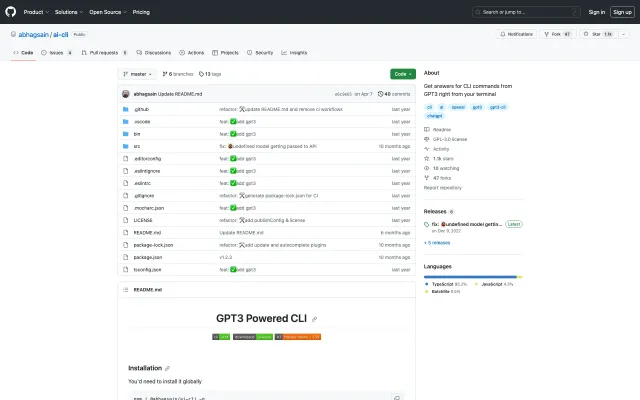The height and width of the screenshot is (400, 640).
Task: Click the src folder icon
Action: pyautogui.click(x=124, y=145)
